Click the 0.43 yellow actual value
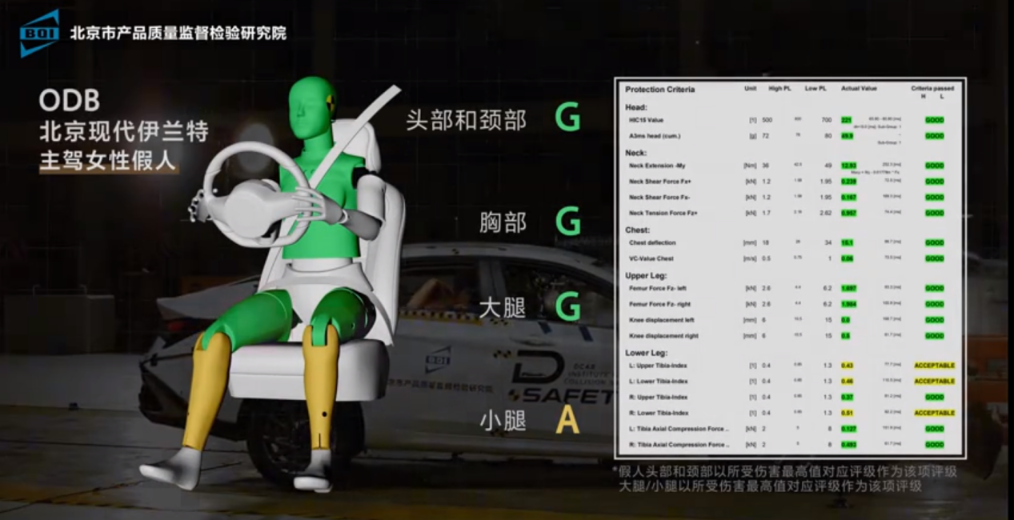 pyautogui.click(x=847, y=366)
